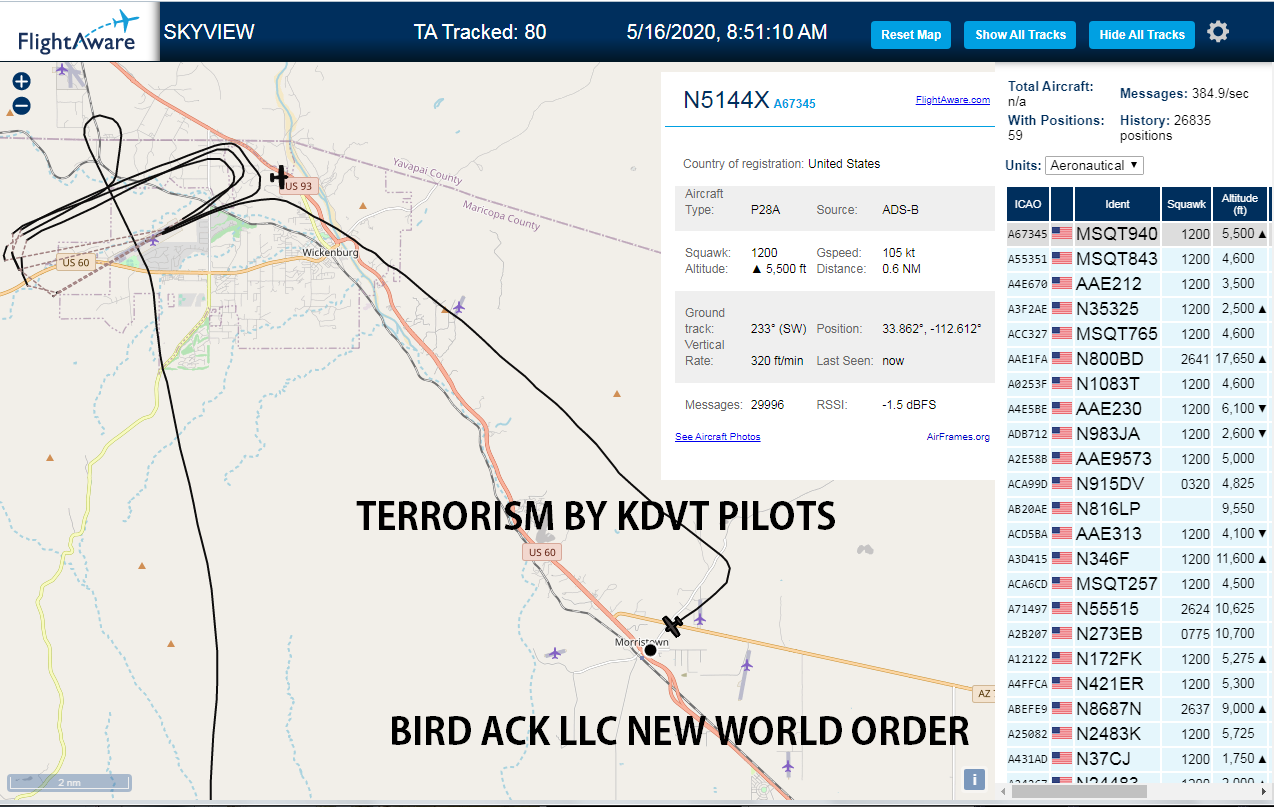The image size is (1275, 807).
Task: Click scrollbar right arrow under aircraft table
Action: click(x=1266, y=791)
